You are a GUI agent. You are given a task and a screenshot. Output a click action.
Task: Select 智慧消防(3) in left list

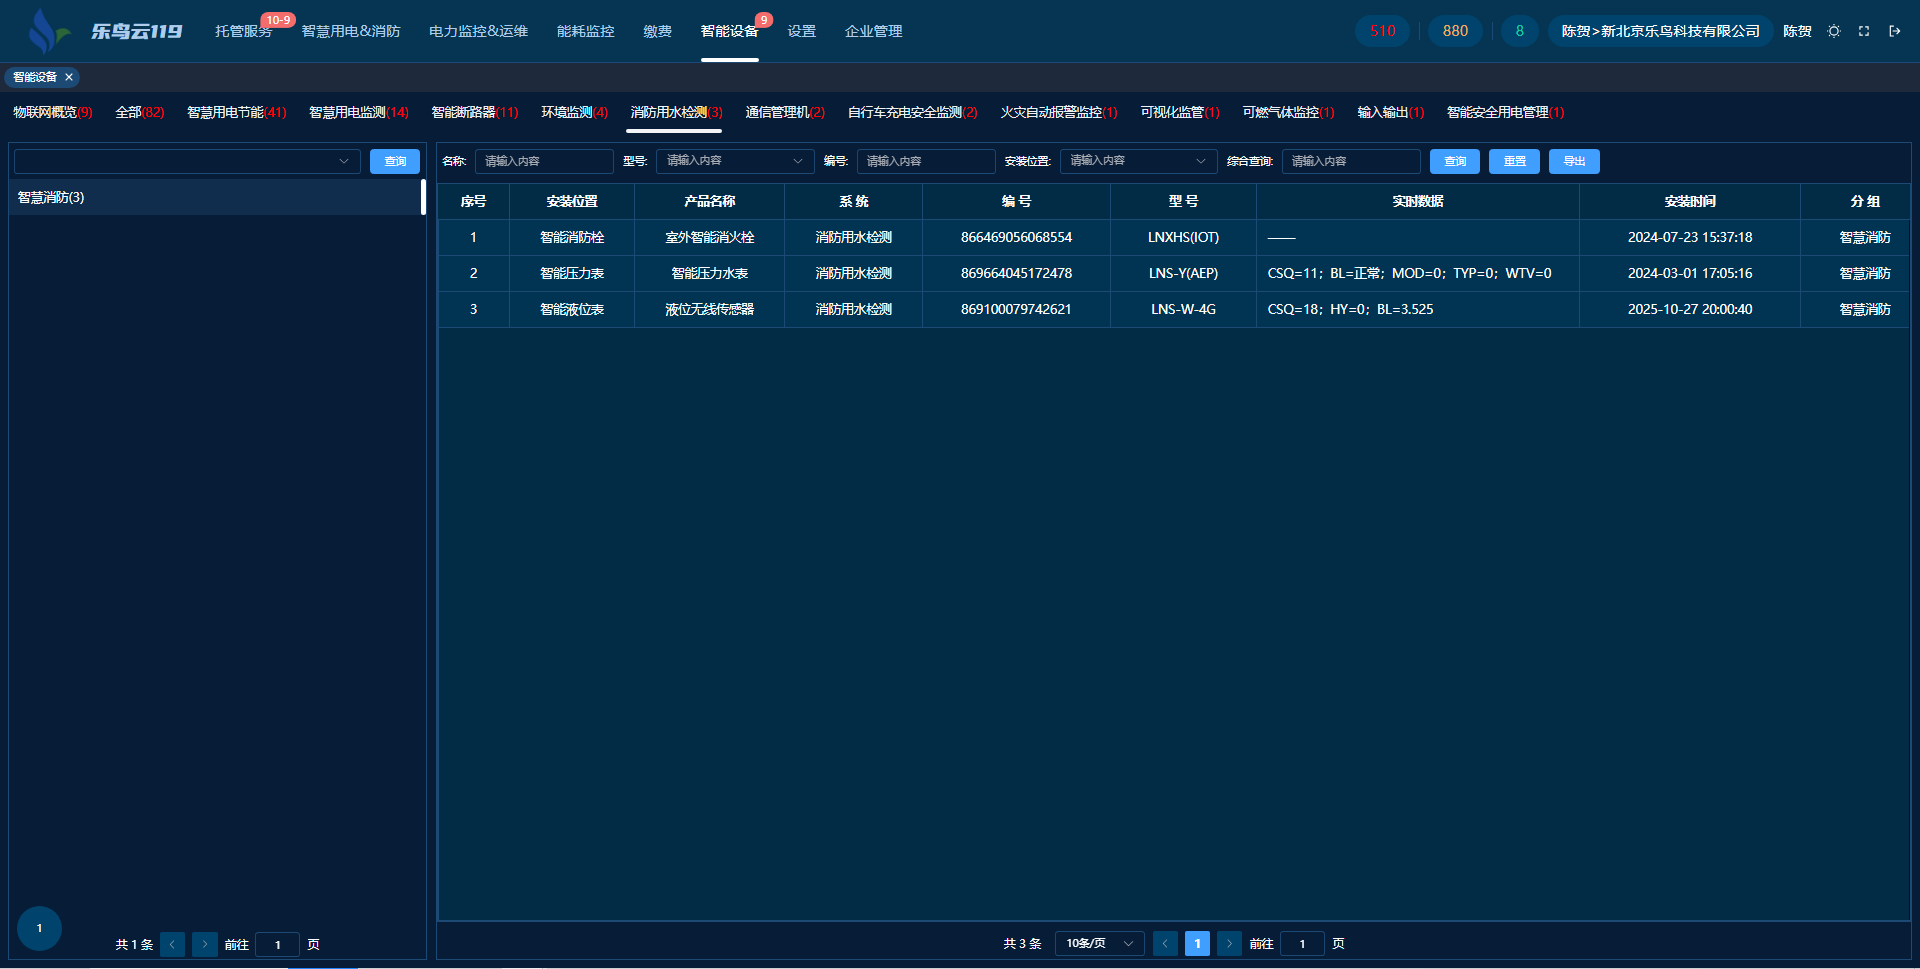(x=51, y=197)
